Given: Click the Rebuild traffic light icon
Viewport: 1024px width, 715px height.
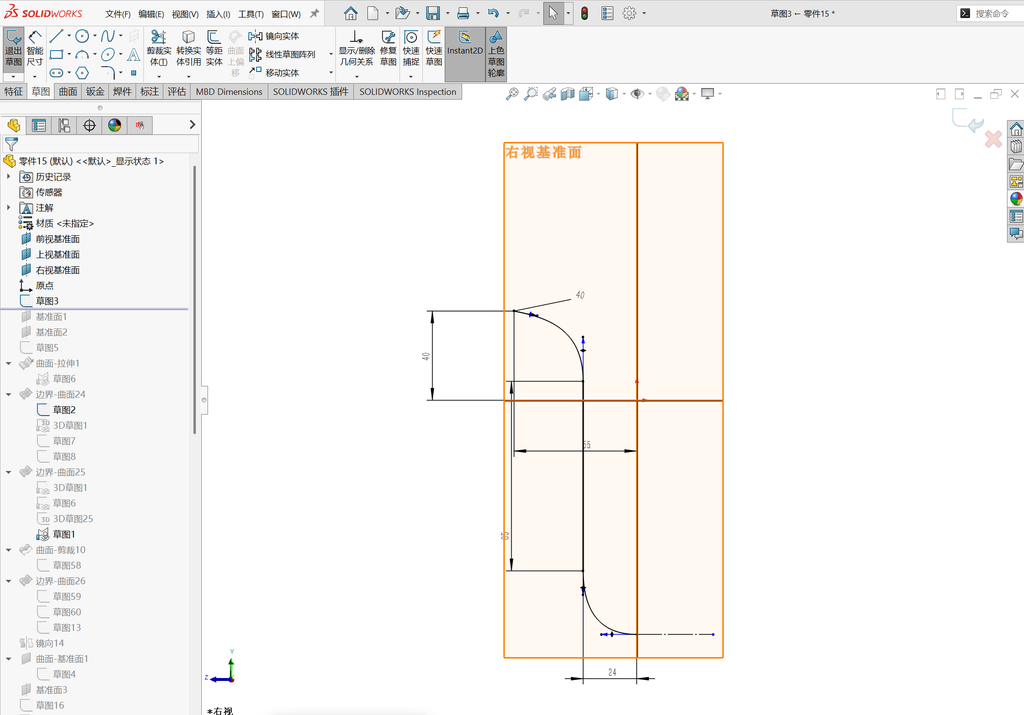Looking at the screenshot, I should pos(584,13).
